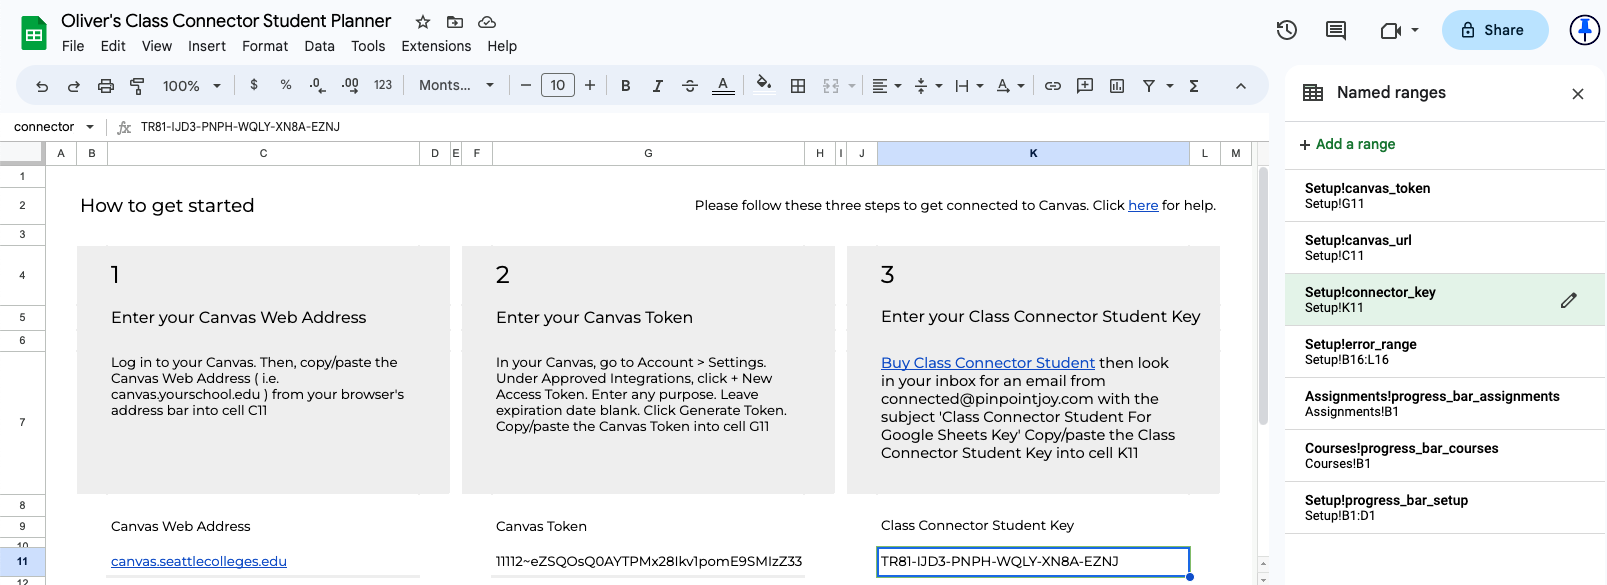Open version history clock icon
The width and height of the screenshot is (1607, 585).
point(1287,30)
